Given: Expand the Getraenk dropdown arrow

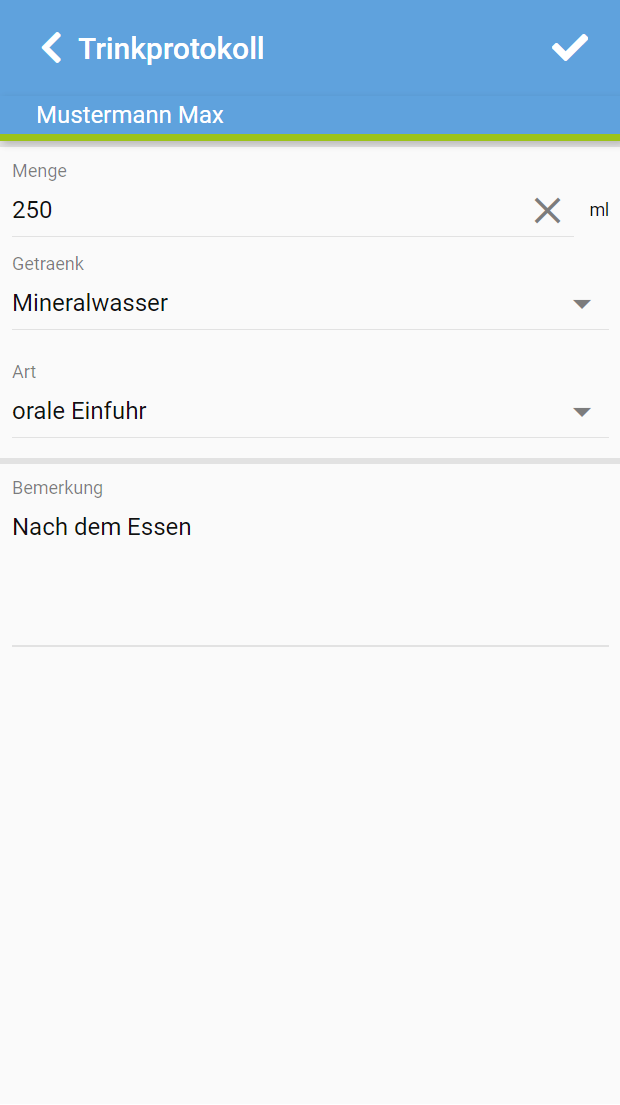Looking at the screenshot, I should 582,304.
